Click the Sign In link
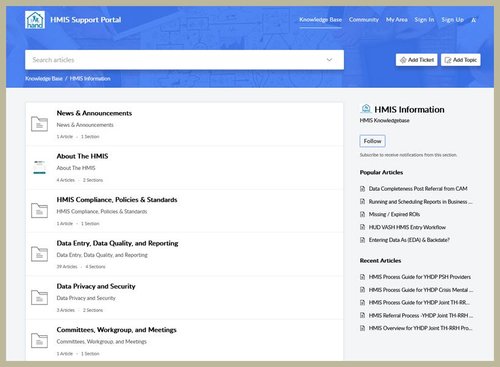This screenshot has width=500, height=367. [424, 20]
